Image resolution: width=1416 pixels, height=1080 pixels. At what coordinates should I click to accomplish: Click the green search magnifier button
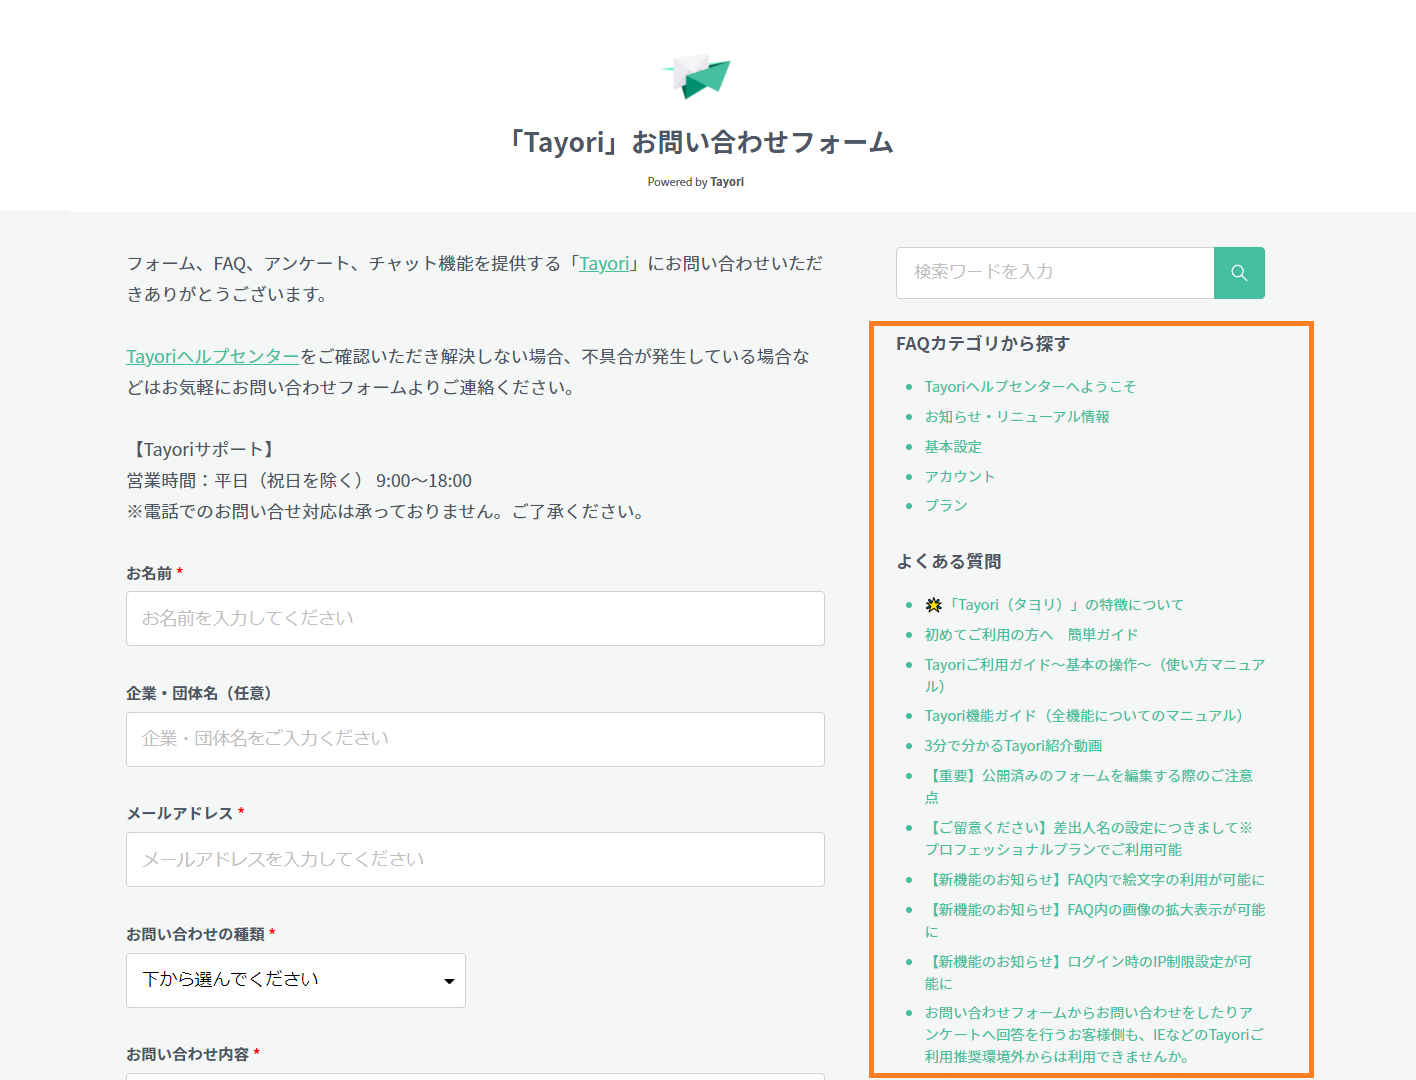click(x=1239, y=273)
